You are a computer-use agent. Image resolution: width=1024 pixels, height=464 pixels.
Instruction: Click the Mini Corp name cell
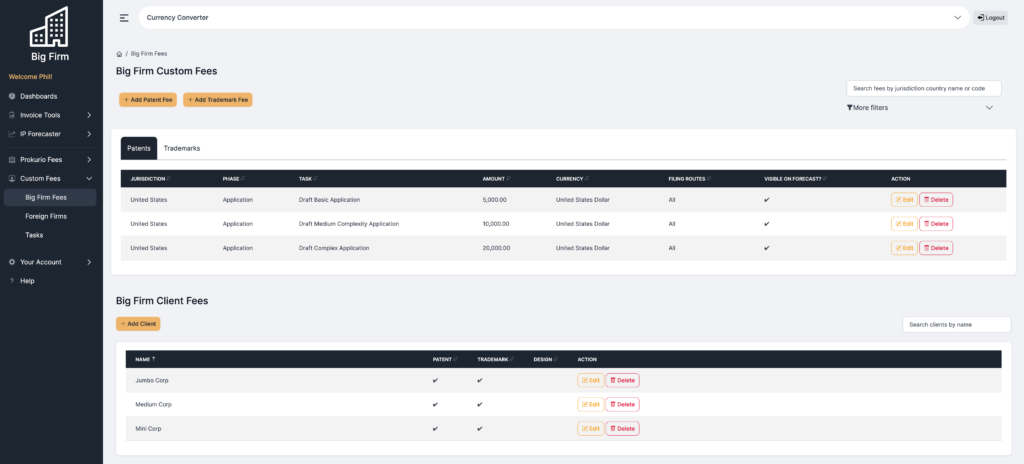[148, 429]
